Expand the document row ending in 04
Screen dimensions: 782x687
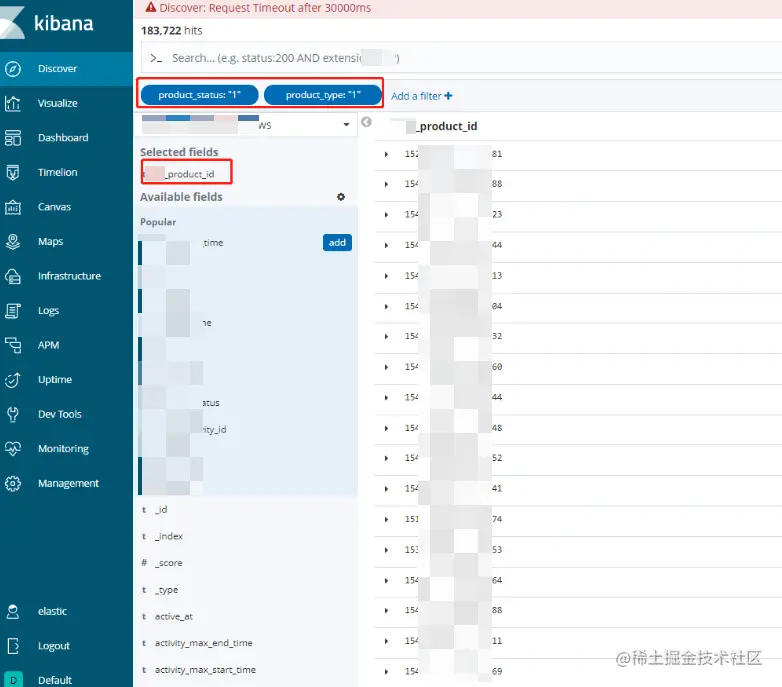(x=386, y=306)
